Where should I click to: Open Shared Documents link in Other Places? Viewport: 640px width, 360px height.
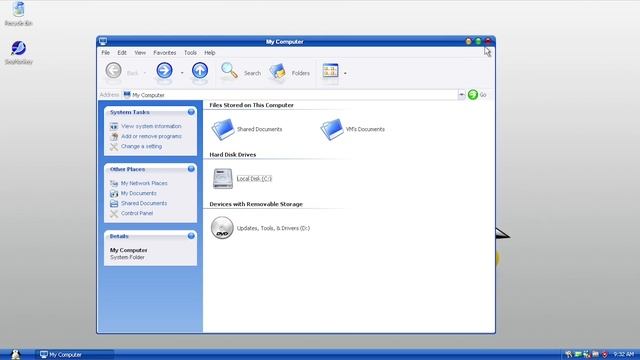[144, 203]
